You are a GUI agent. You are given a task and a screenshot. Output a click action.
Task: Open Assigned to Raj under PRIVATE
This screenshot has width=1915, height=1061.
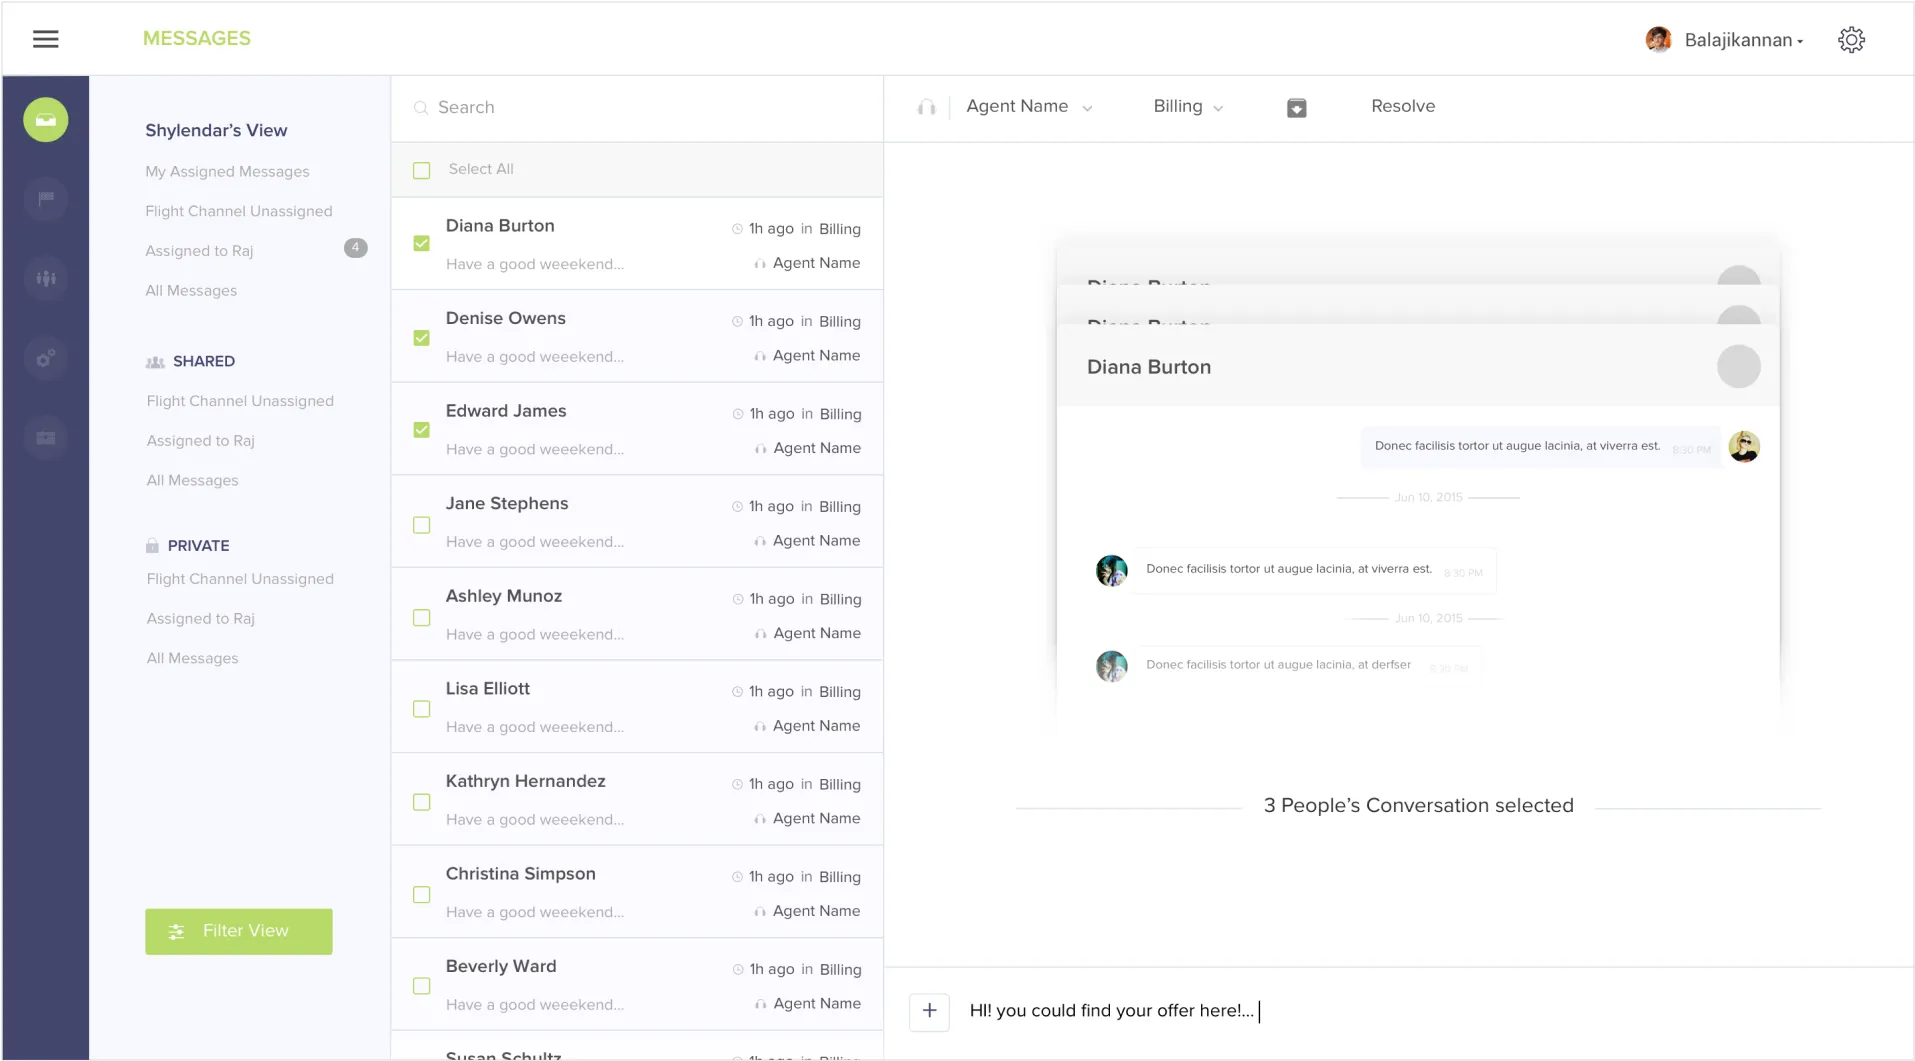pyautogui.click(x=200, y=619)
